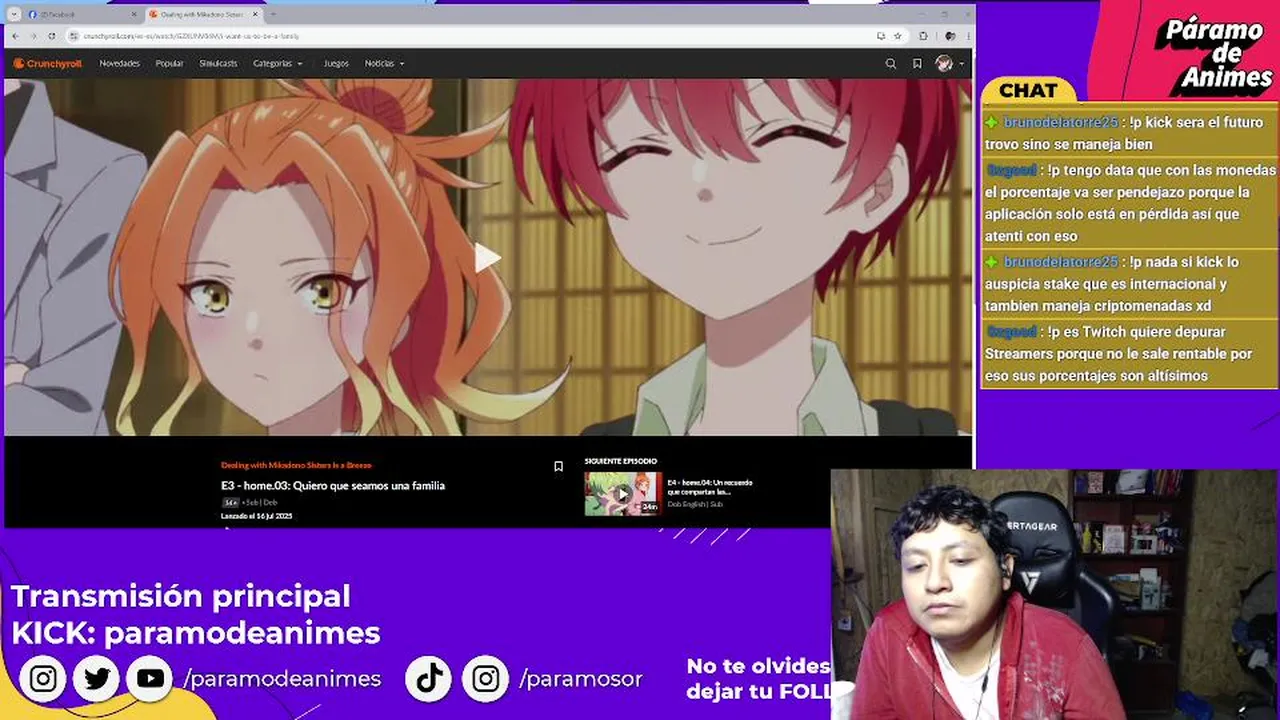This screenshot has height=720, width=1280.
Task: Click the YouTube icon in overlay
Action: (x=150, y=679)
